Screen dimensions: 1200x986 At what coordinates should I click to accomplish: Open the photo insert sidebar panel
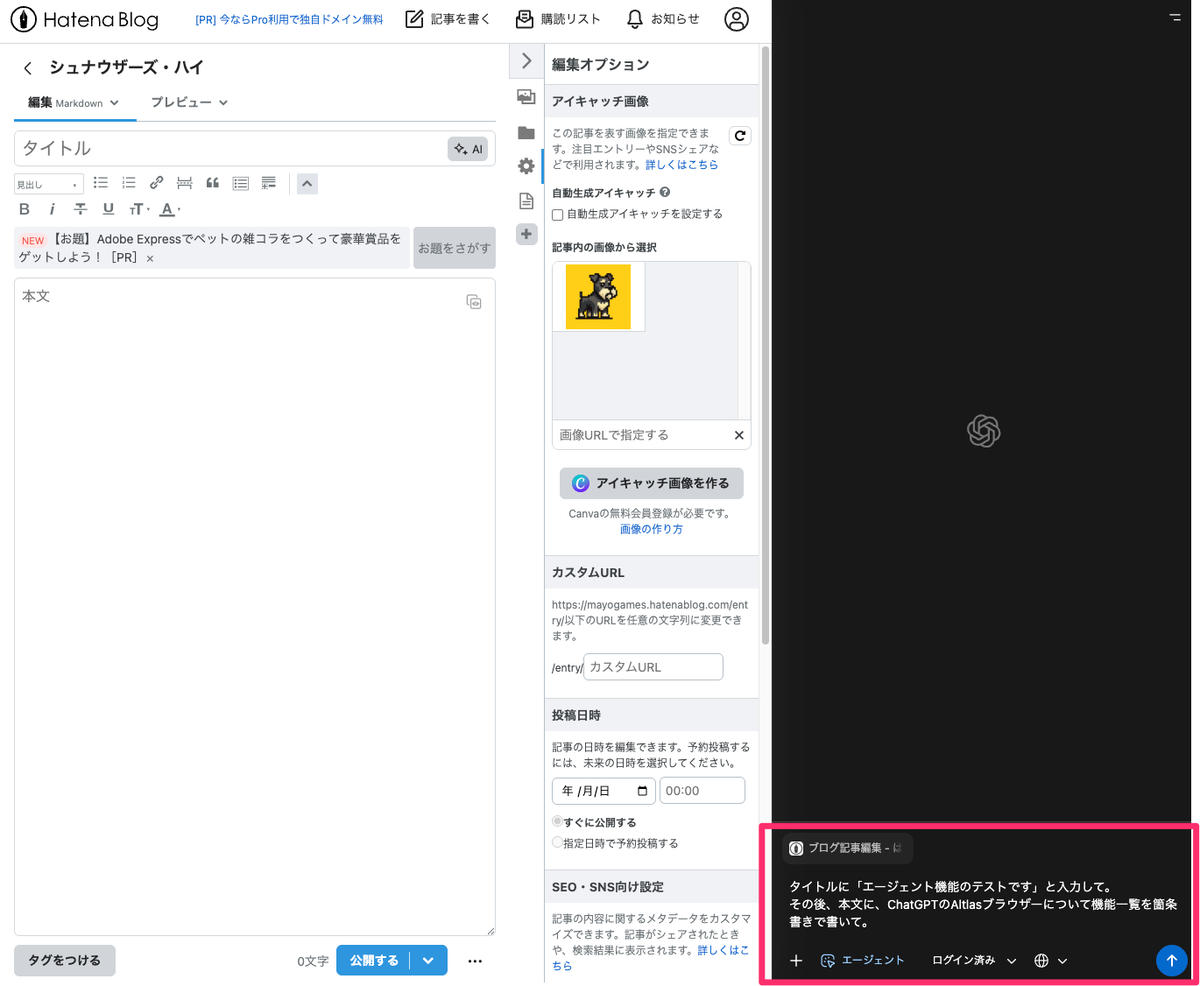click(x=526, y=97)
